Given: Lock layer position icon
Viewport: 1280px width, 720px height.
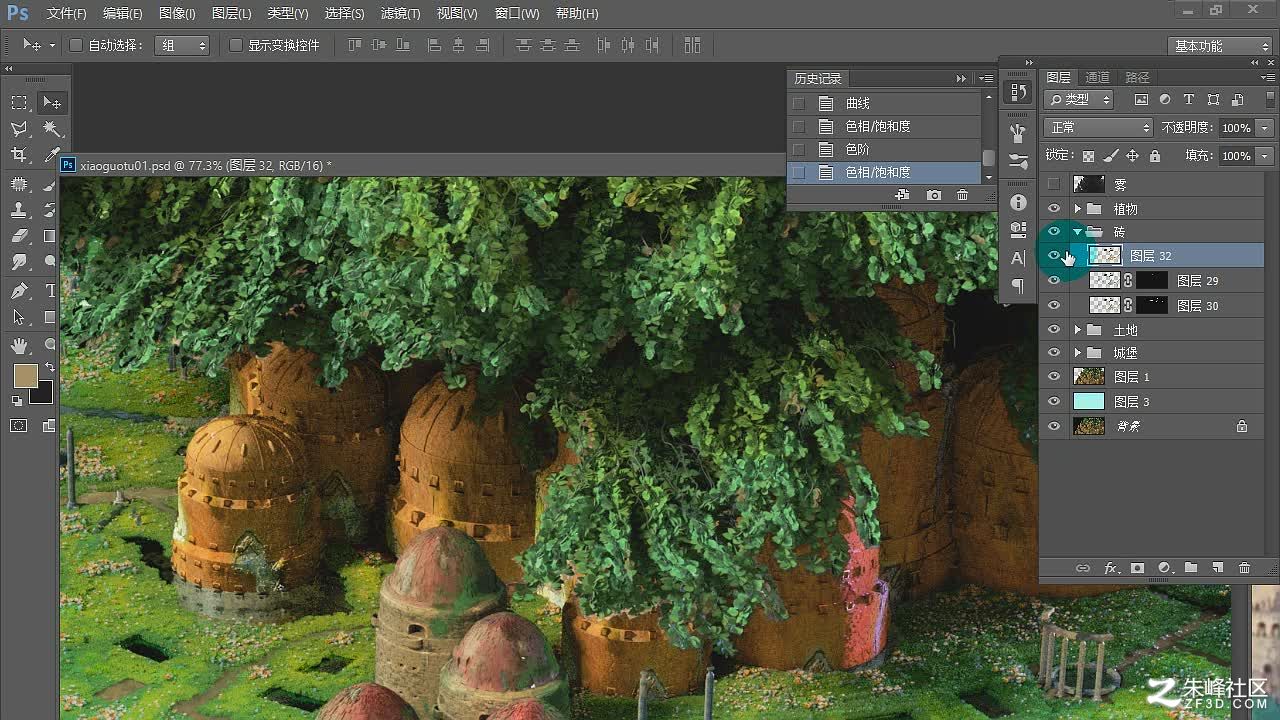Looking at the screenshot, I should 1132,156.
